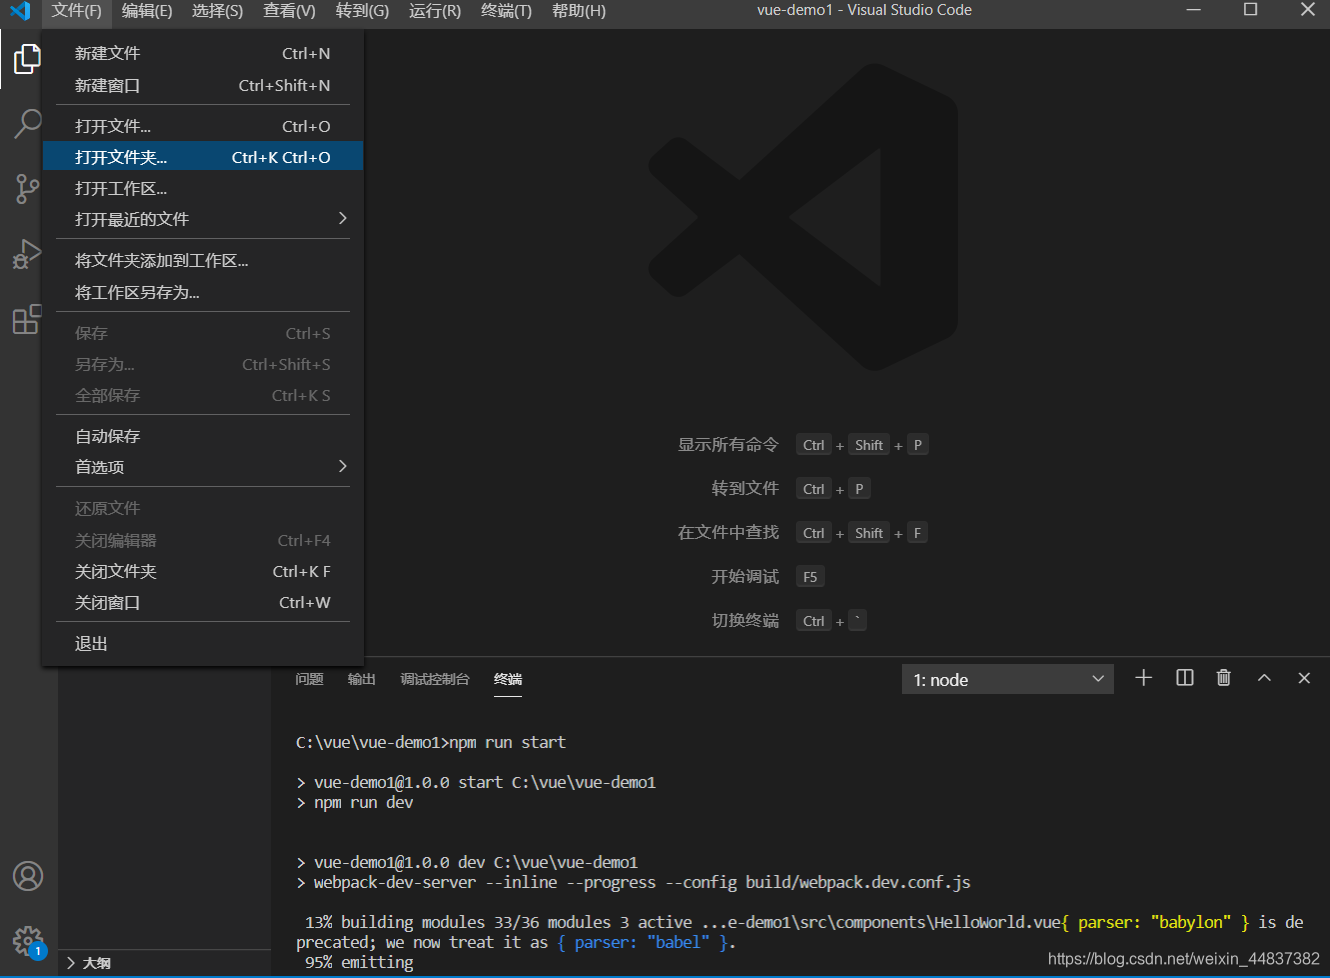Open the Extensions view icon
The image size is (1330, 978).
click(27, 319)
